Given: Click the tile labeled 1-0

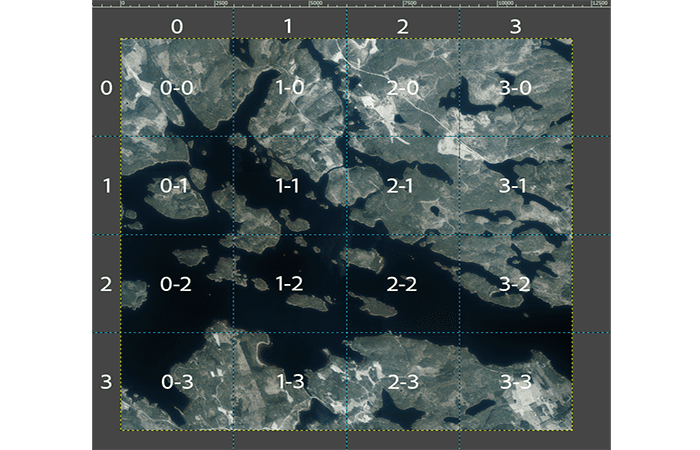Looking at the screenshot, I should pyautogui.click(x=290, y=88).
